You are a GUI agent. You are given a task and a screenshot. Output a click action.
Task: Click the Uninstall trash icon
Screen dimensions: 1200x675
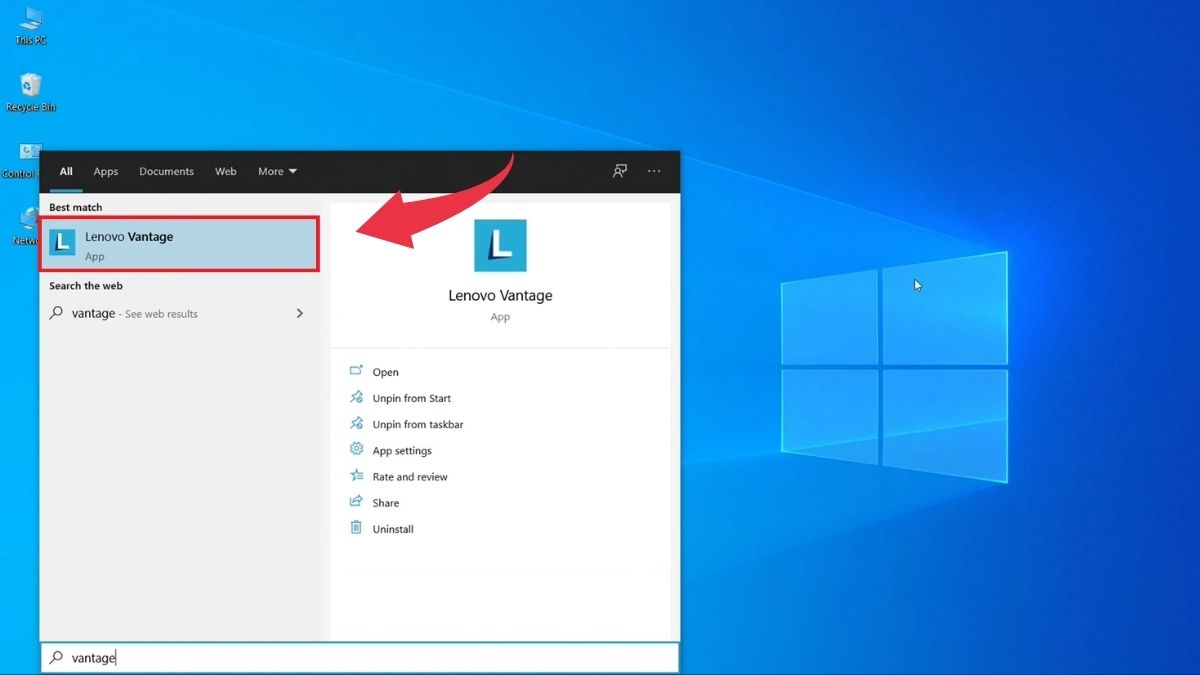(356, 528)
